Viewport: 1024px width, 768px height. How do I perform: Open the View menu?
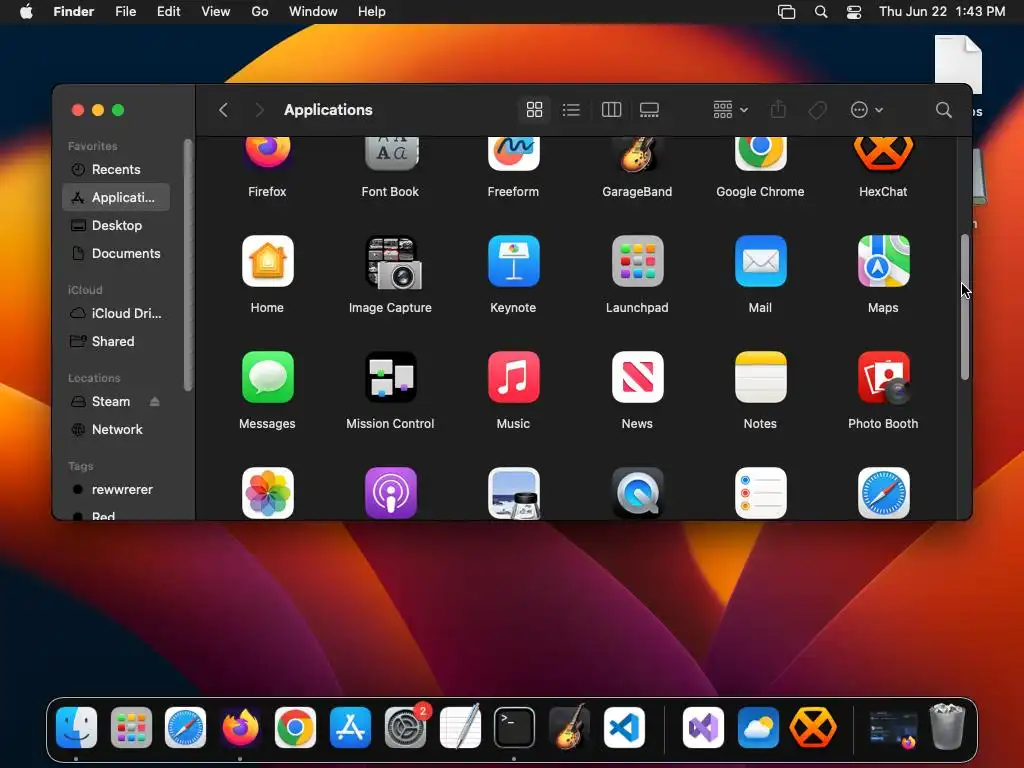(216, 12)
